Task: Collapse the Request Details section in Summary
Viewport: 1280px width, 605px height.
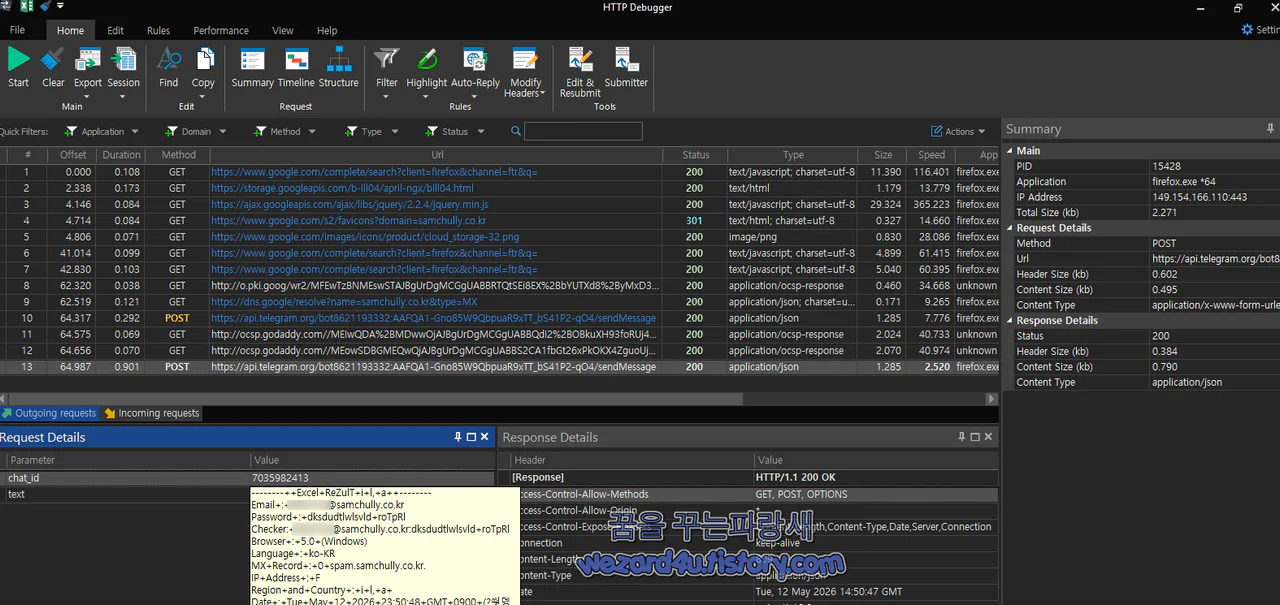Action: [1010, 228]
